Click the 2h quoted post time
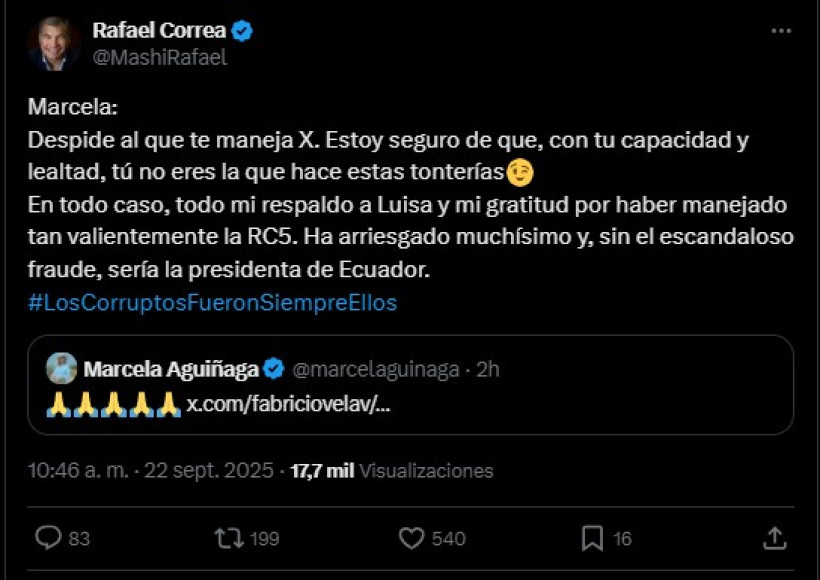 (488, 369)
